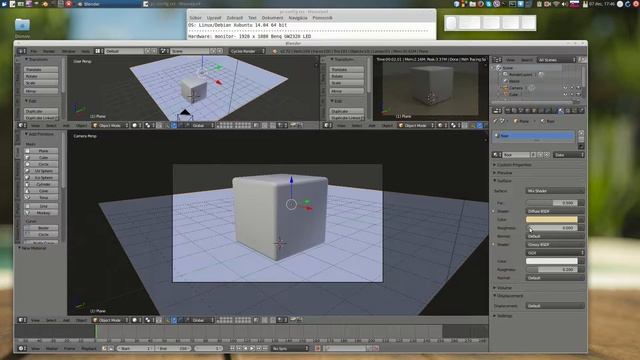Screen dimensions: 640x360
Task: Open the File menu in Blender
Action: point(34,51)
